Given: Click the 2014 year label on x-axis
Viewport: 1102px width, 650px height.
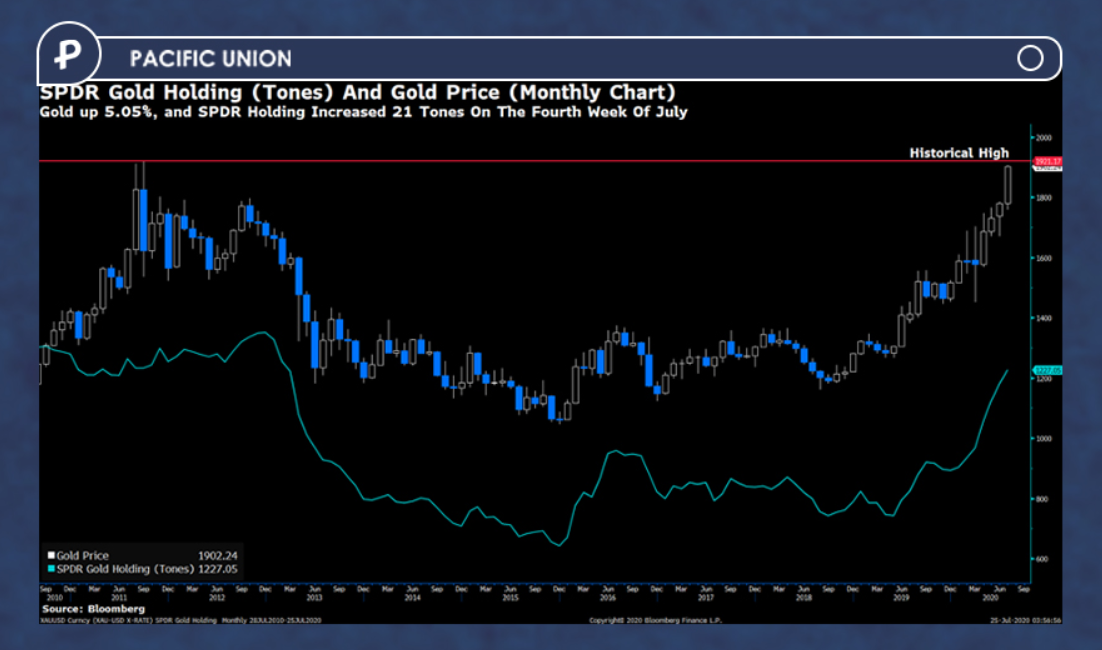Looking at the screenshot, I should [413, 598].
